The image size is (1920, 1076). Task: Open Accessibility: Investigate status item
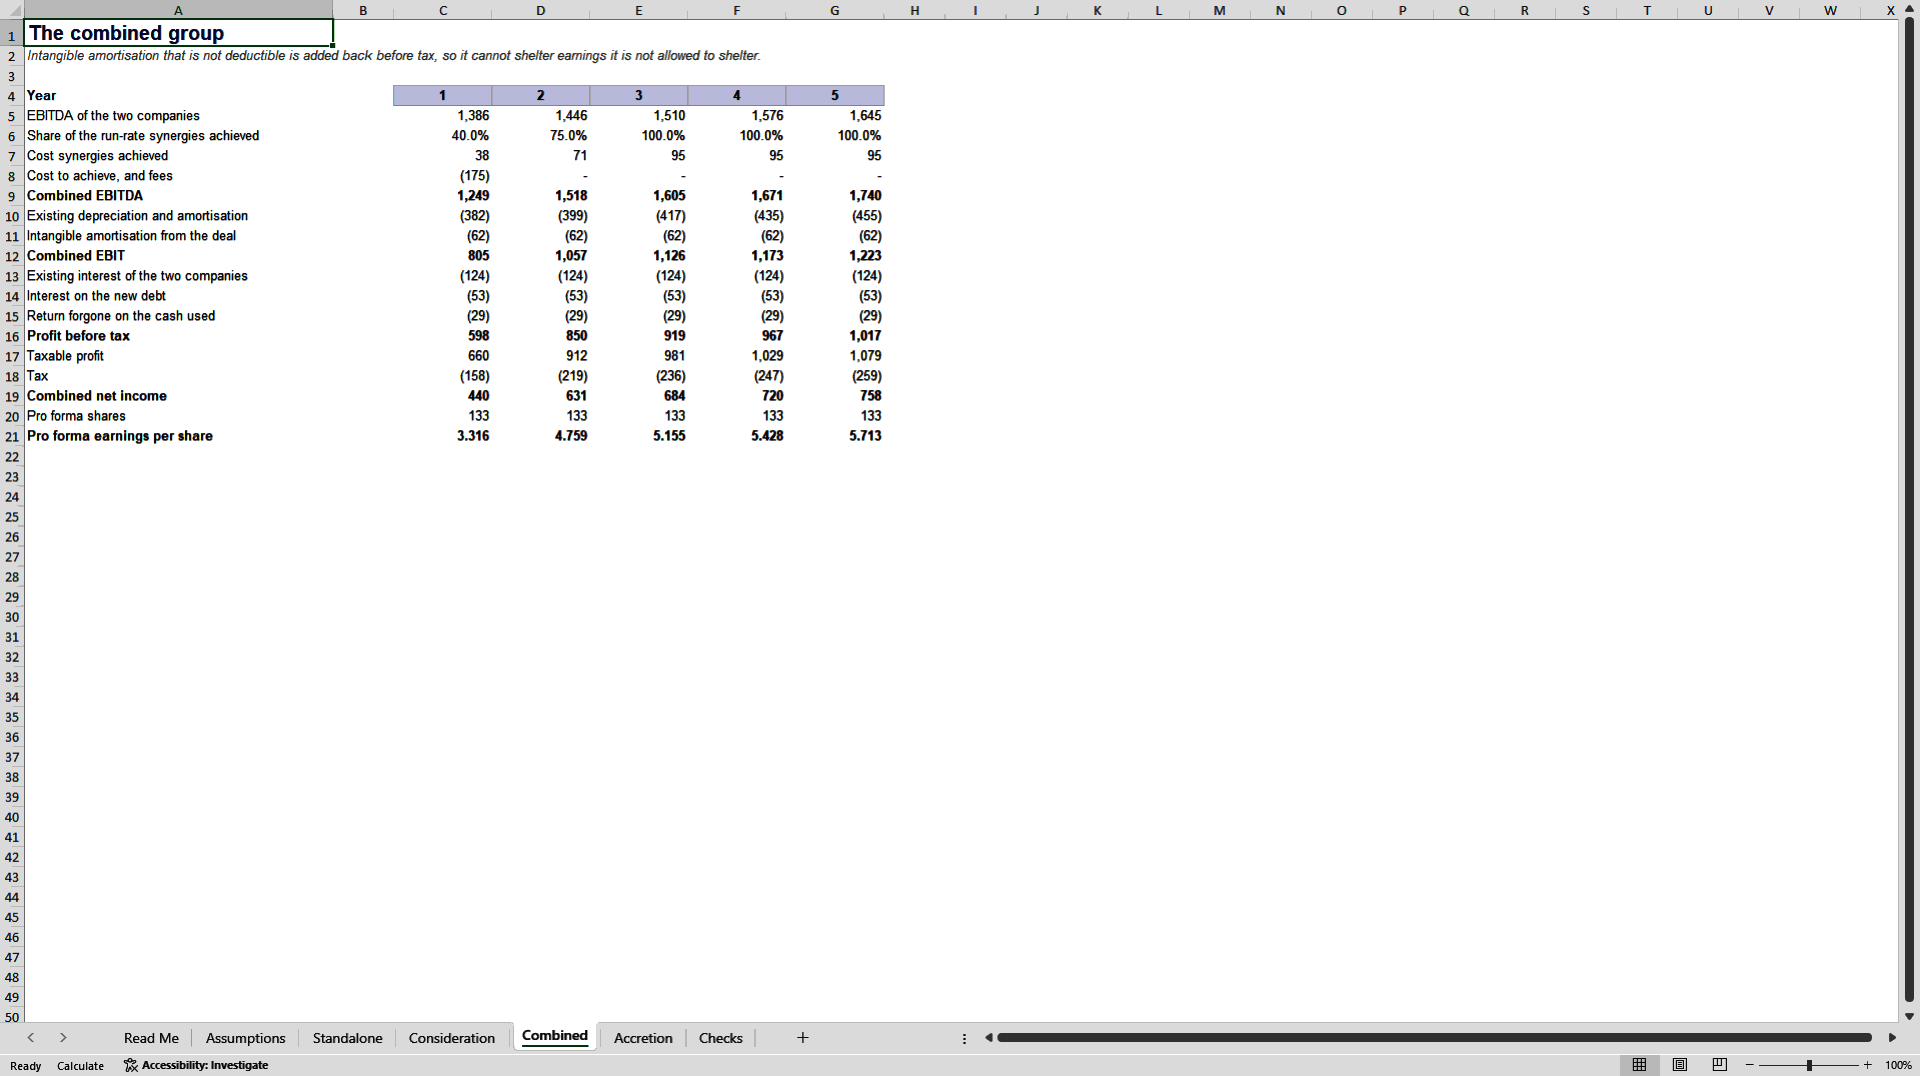tap(196, 1065)
